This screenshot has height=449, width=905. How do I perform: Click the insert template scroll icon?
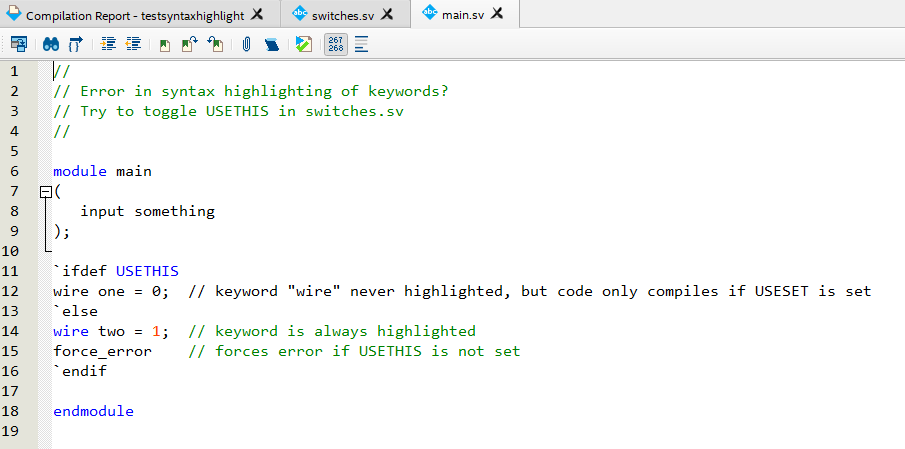(272, 45)
